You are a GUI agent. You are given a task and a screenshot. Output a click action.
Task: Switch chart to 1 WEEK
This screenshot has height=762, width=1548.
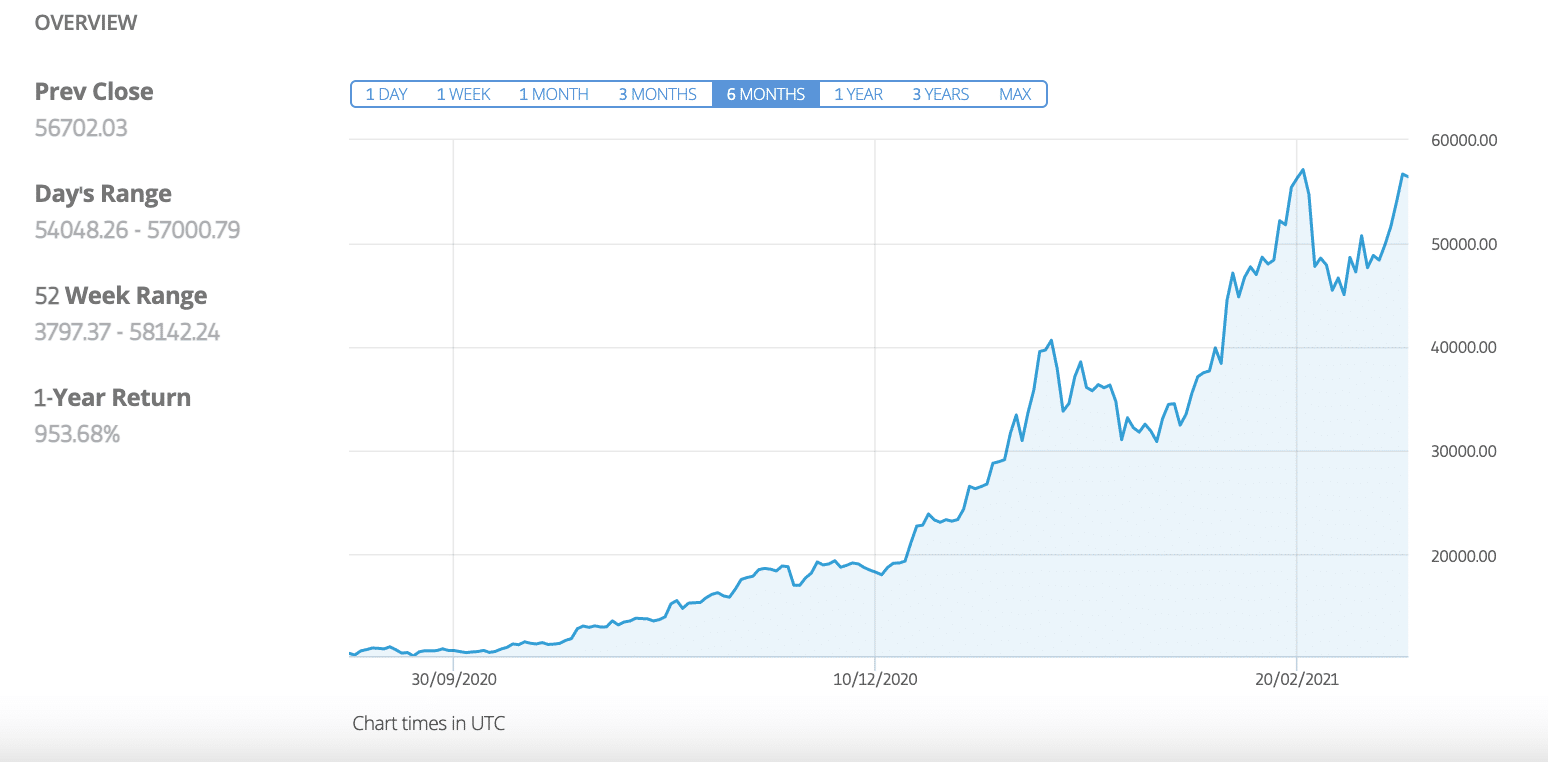463,94
